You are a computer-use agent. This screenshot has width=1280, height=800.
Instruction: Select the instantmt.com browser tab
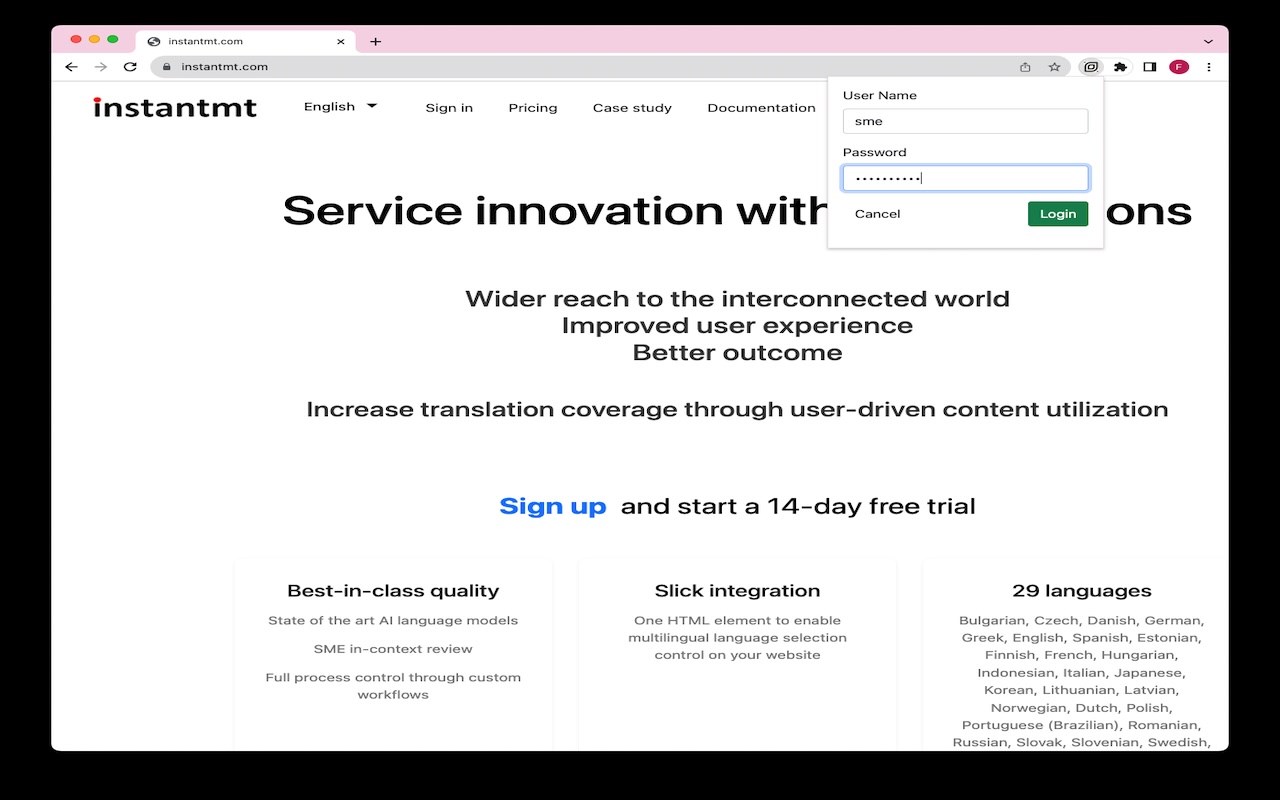tap(245, 42)
